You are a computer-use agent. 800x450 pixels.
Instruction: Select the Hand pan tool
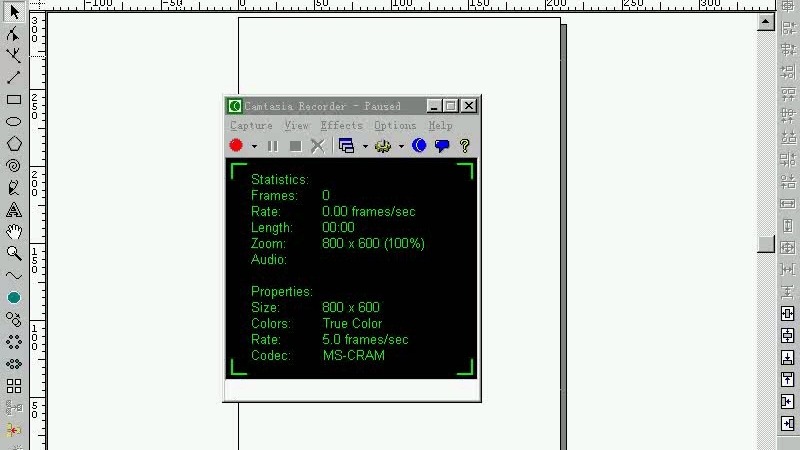coord(14,232)
